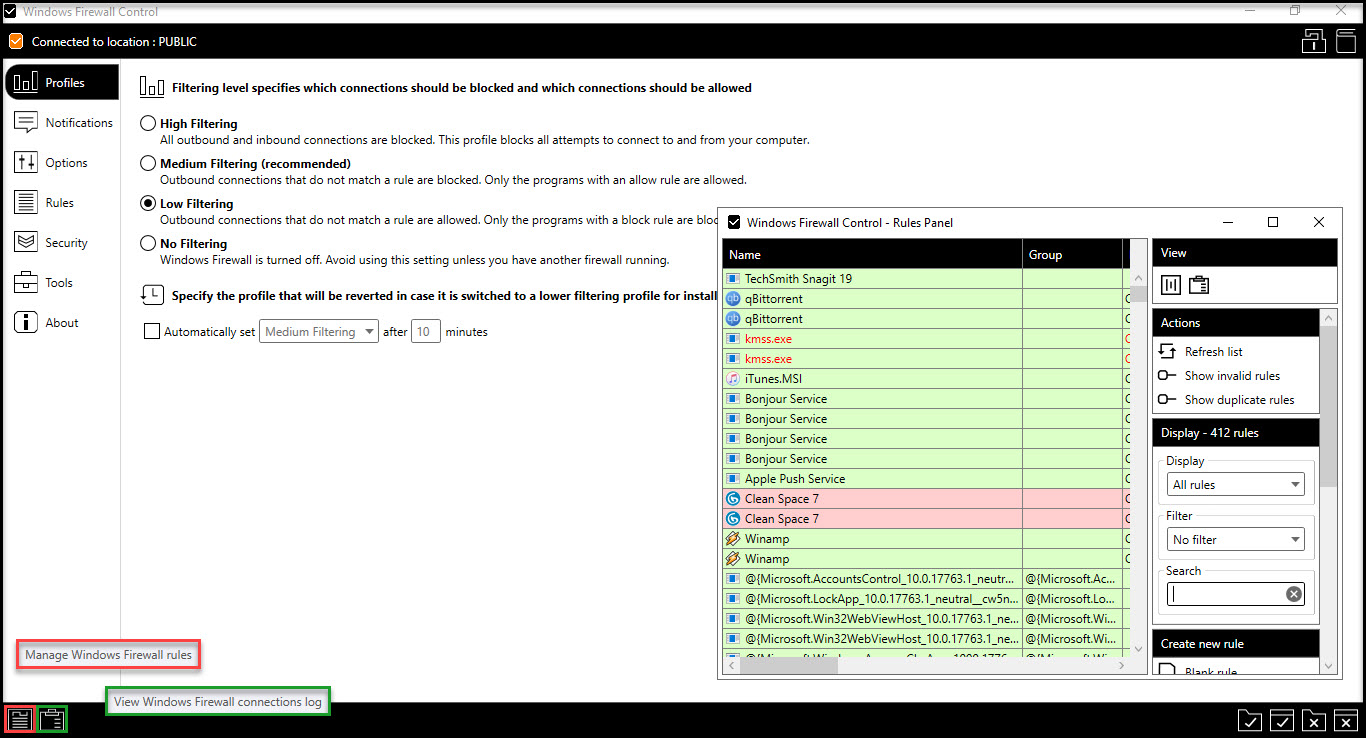Click Blank rule under Create new rule
Image resolution: width=1366 pixels, height=738 pixels.
(x=1197, y=670)
